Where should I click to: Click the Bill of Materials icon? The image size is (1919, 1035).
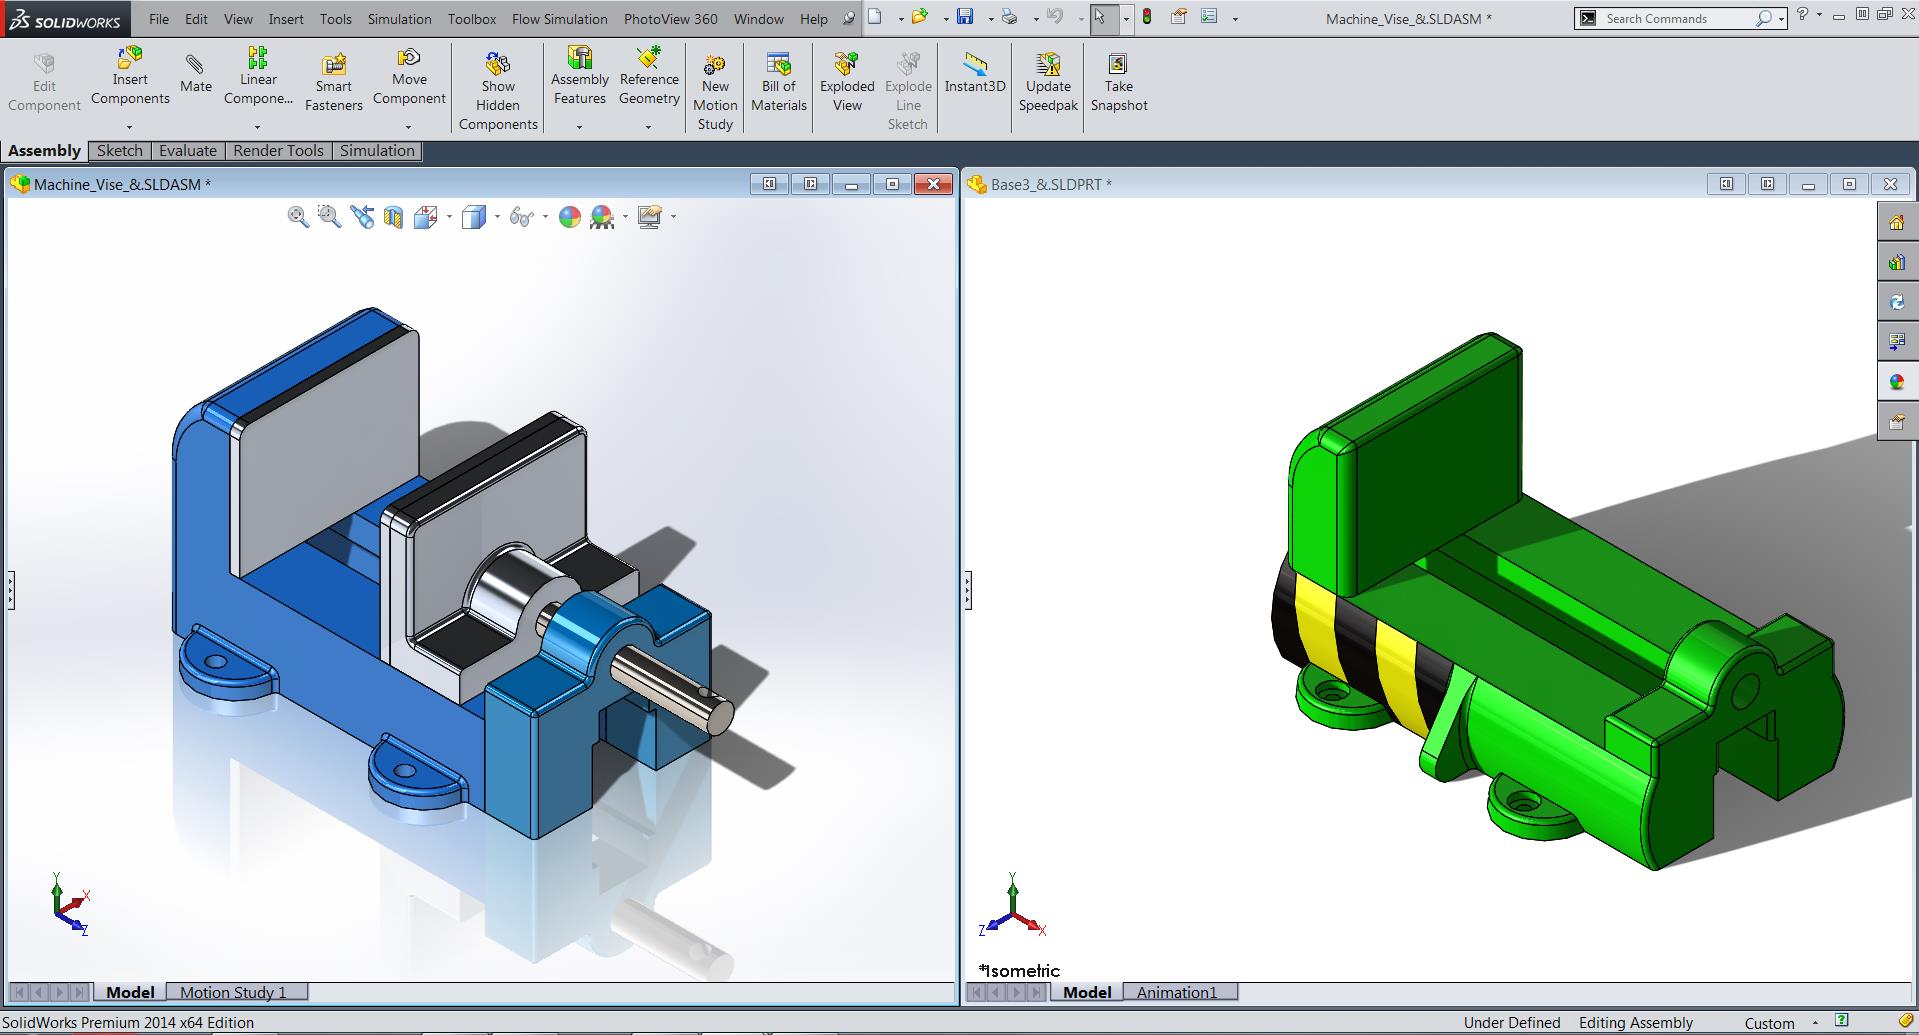(778, 82)
